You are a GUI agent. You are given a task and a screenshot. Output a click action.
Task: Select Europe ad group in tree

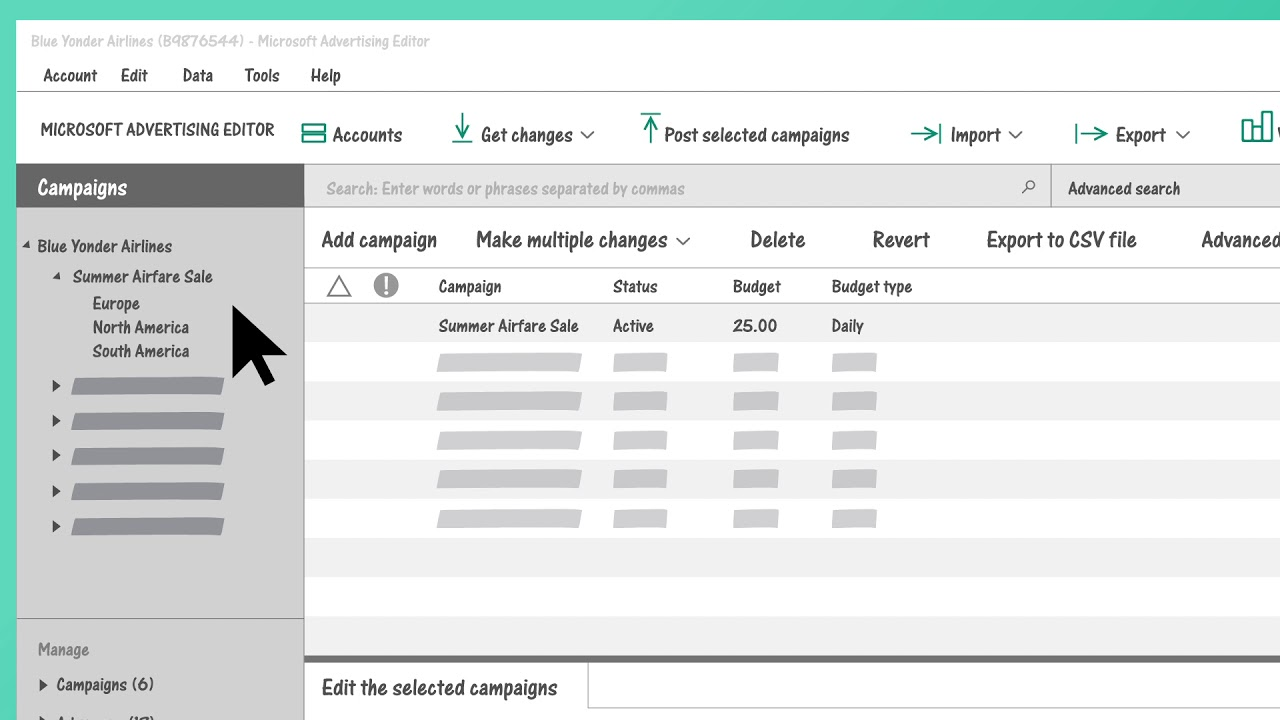(x=116, y=303)
